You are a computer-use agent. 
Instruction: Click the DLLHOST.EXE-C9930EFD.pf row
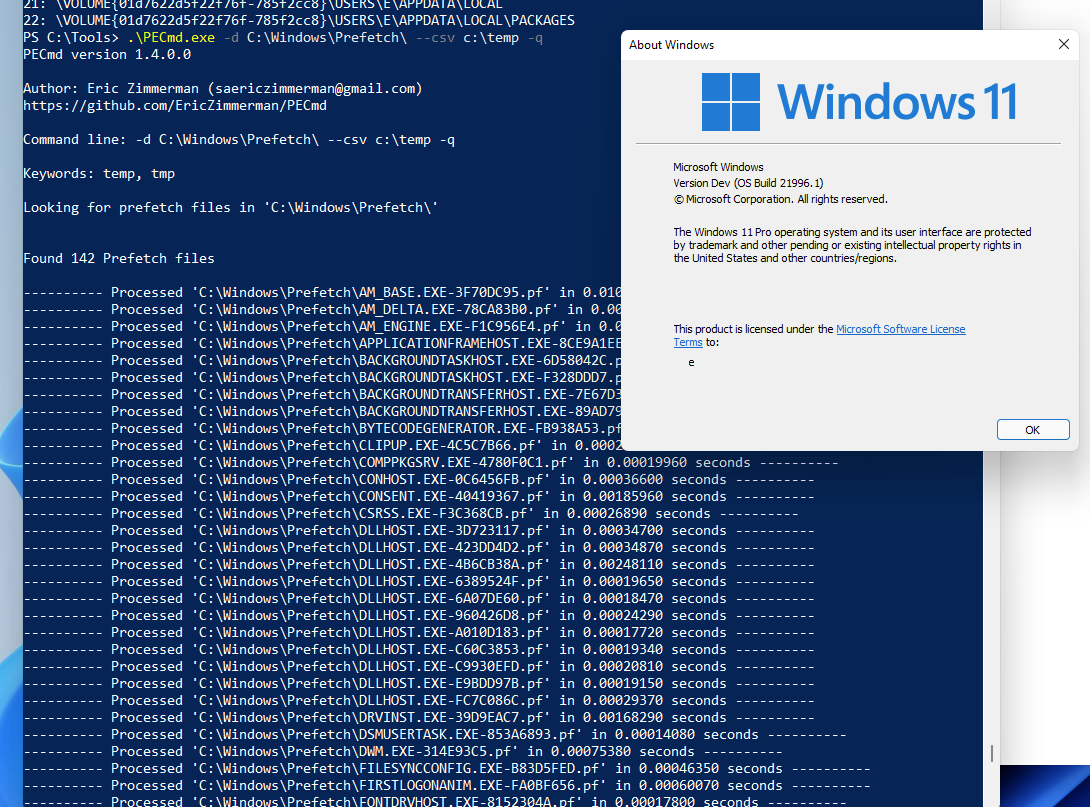(x=418, y=667)
